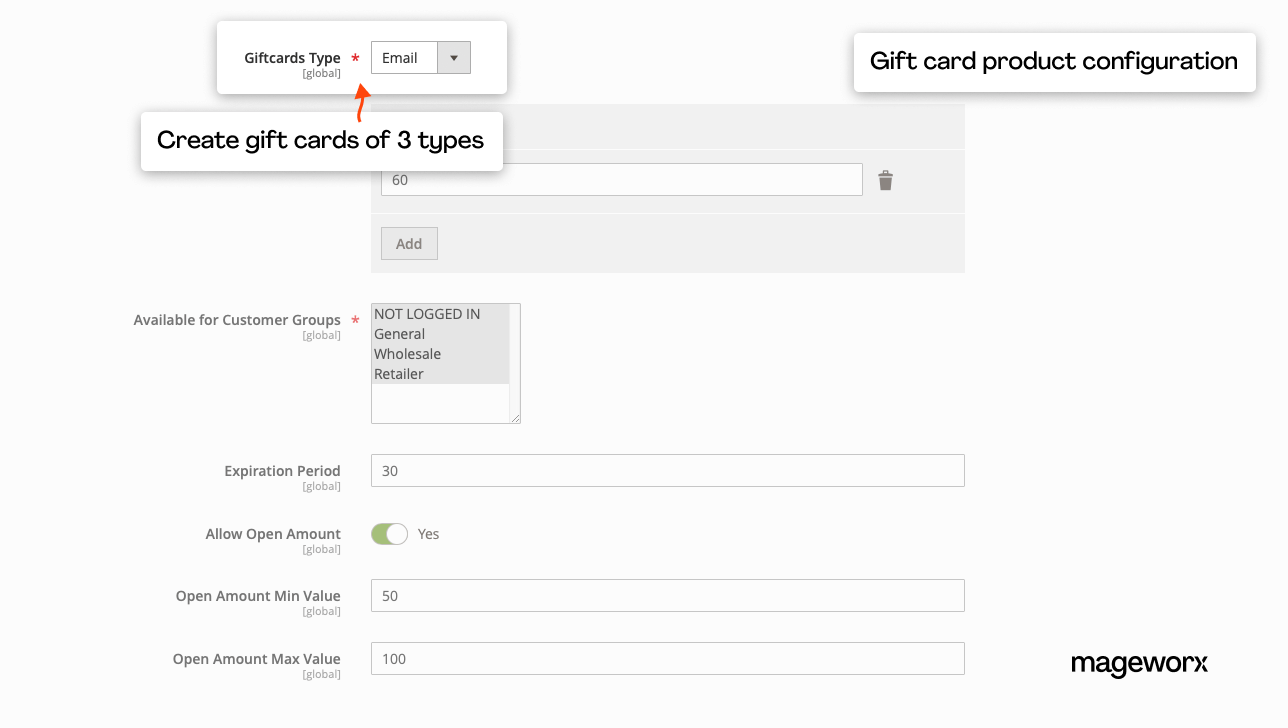
Task: Click into Open Amount Max Value field
Action: [x=667, y=659]
